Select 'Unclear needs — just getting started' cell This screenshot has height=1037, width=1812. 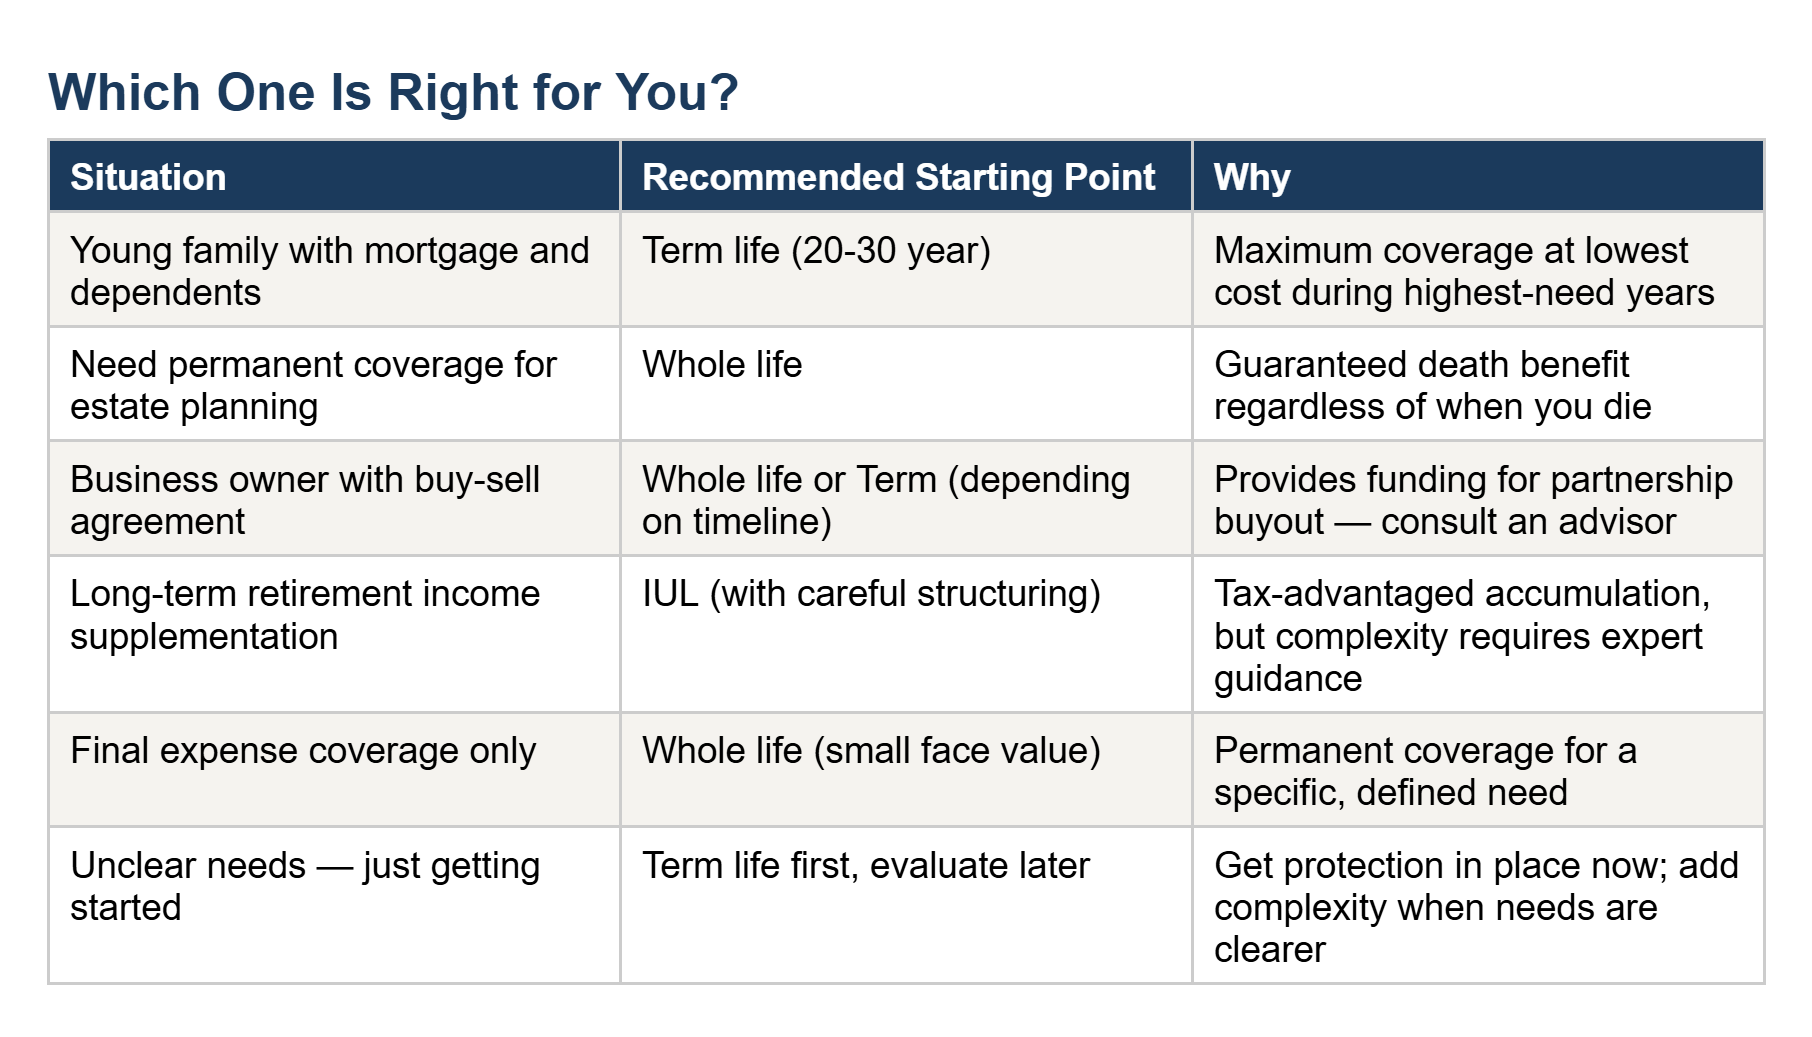[x=334, y=906]
